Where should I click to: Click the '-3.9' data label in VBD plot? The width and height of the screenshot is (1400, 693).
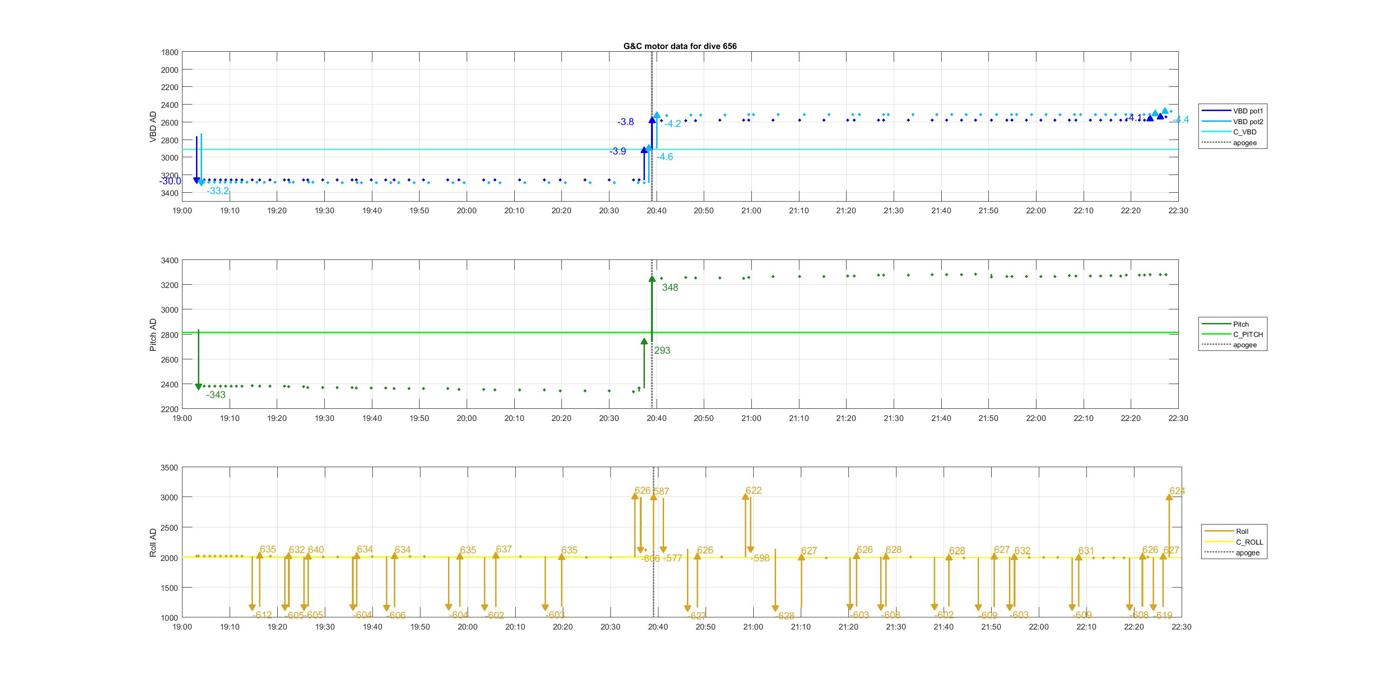pyautogui.click(x=618, y=152)
